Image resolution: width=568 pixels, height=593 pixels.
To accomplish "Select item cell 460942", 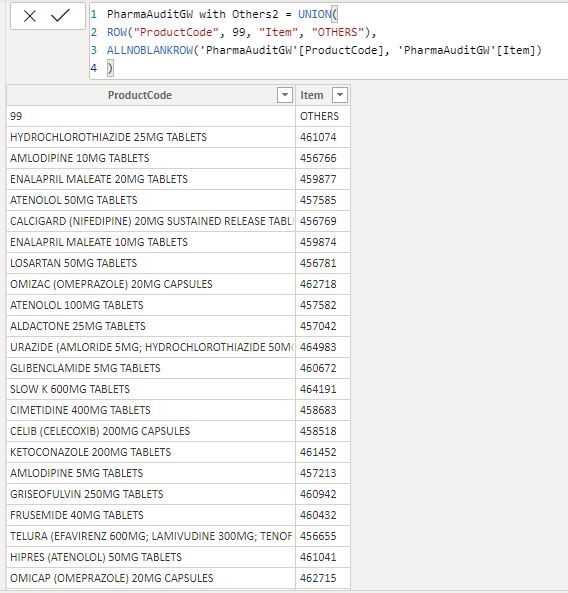I will pos(323,494).
